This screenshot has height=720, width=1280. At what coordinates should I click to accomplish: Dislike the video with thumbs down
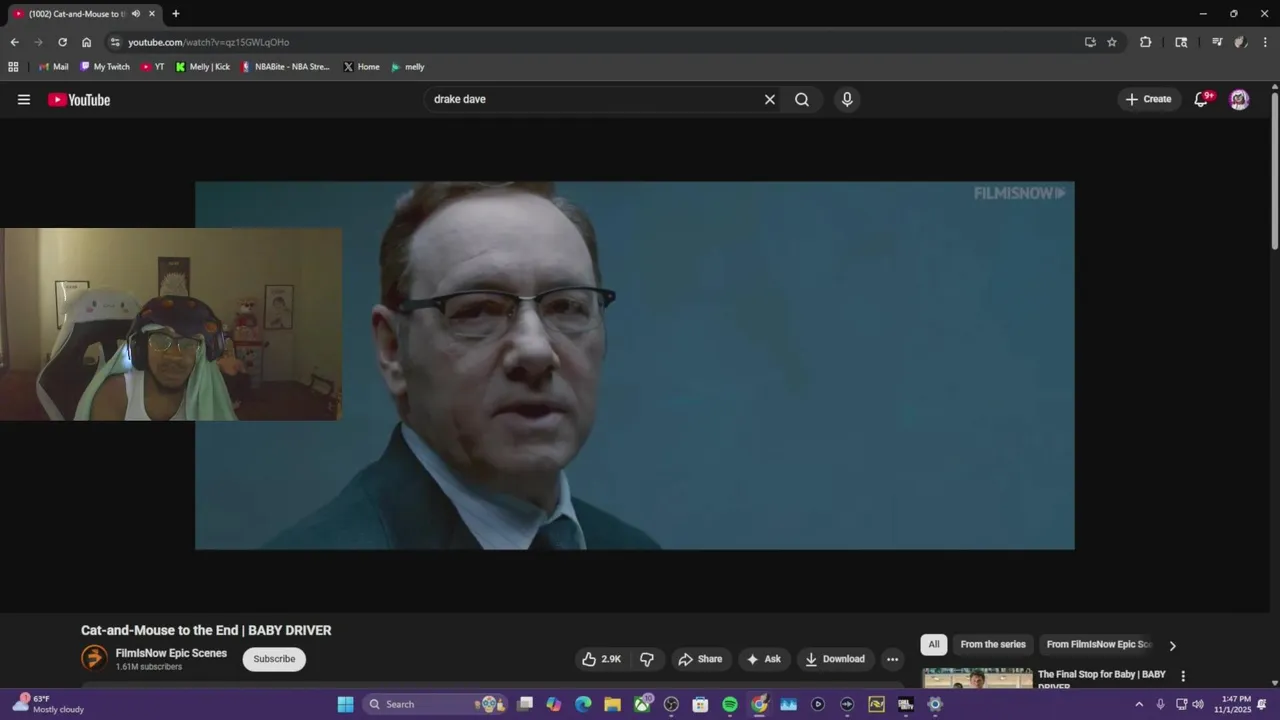[x=647, y=659]
